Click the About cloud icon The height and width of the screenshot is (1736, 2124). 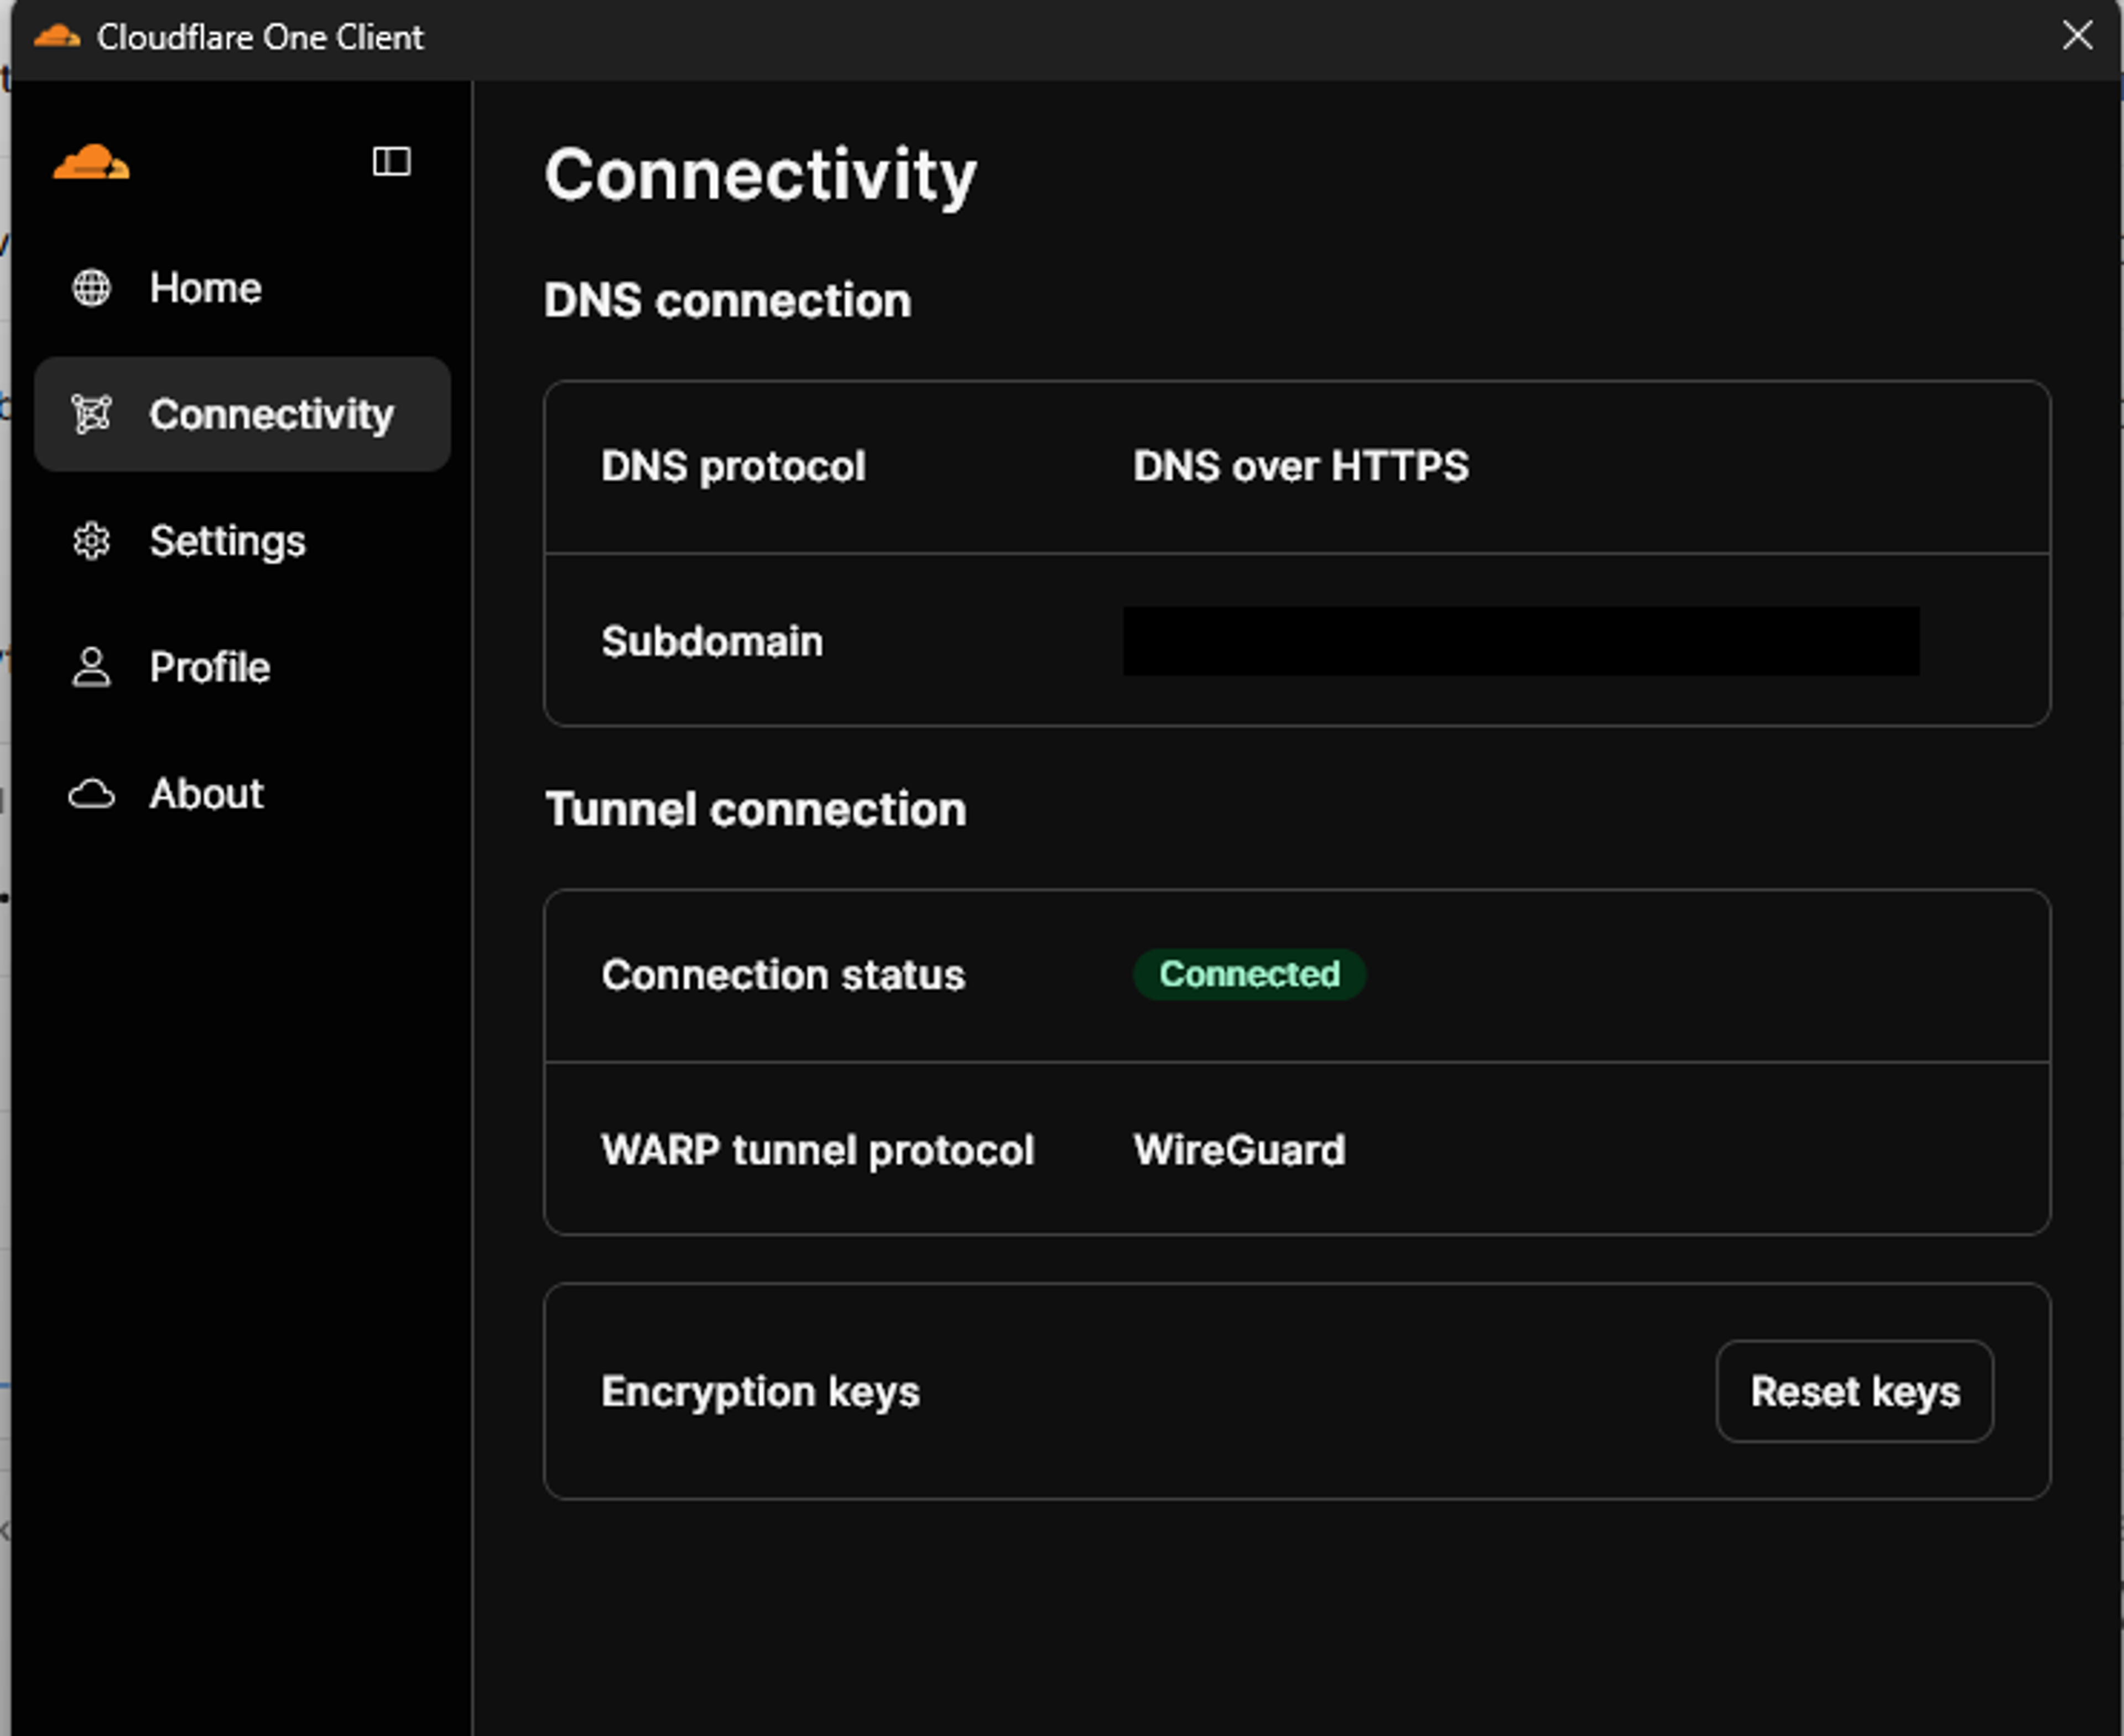pyautogui.click(x=91, y=794)
